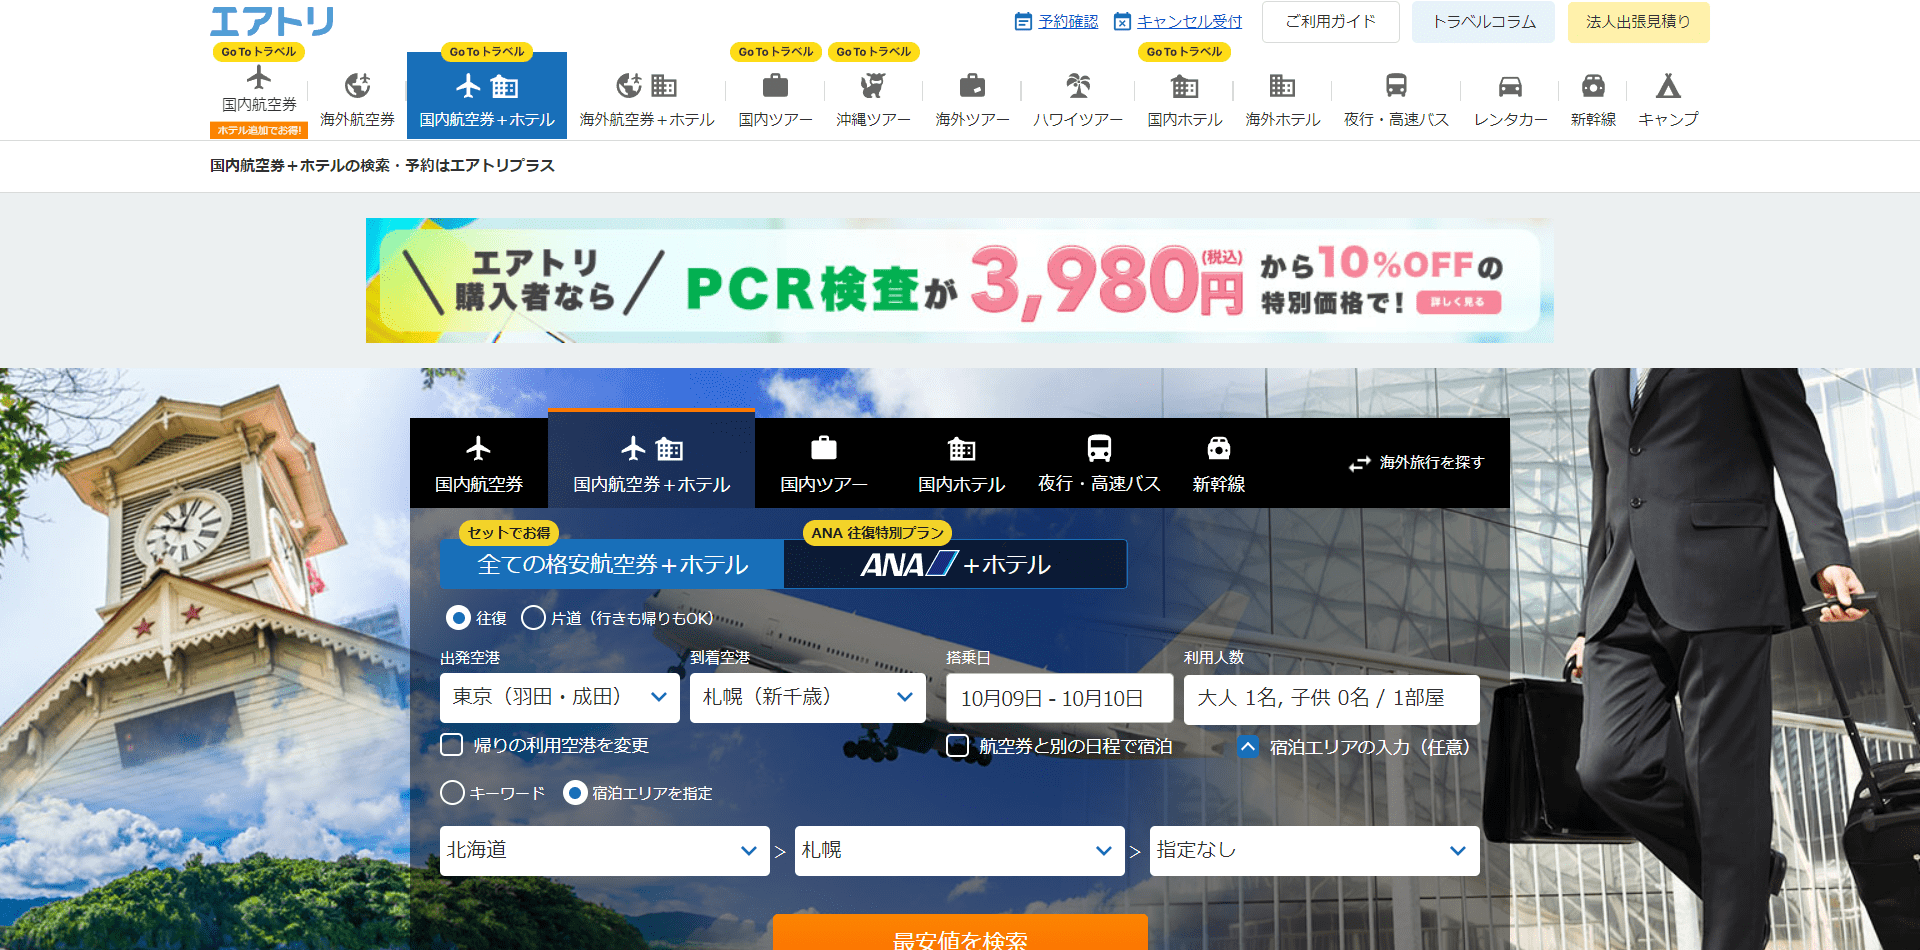This screenshot has height=950, width=1920.
Task: Open 北海道 region dropdown
Action: (x=605, y=850)
